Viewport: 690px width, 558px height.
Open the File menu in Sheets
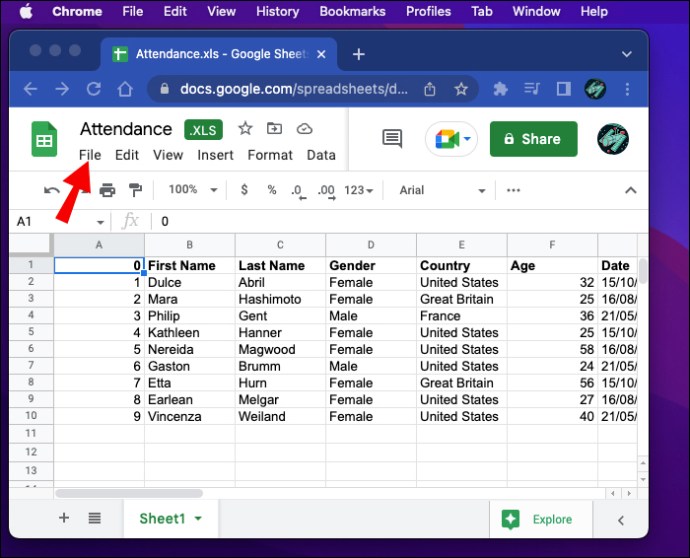coord(90,155)
